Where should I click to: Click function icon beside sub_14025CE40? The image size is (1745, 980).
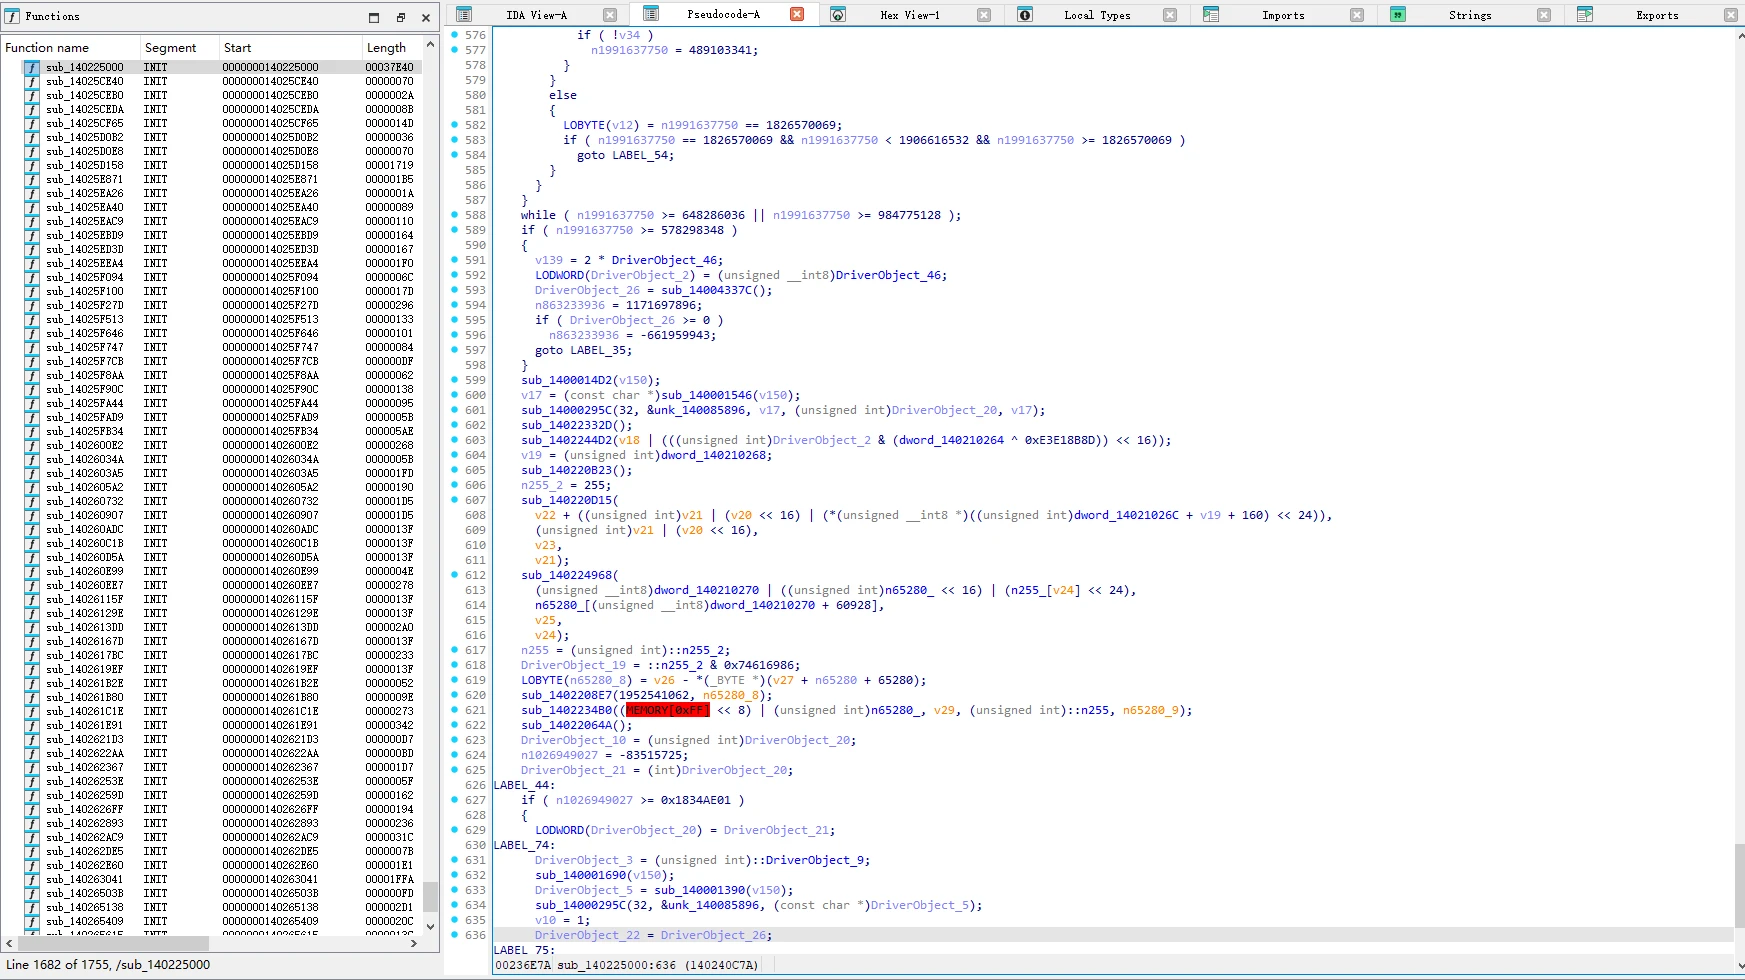pos(32,81)
